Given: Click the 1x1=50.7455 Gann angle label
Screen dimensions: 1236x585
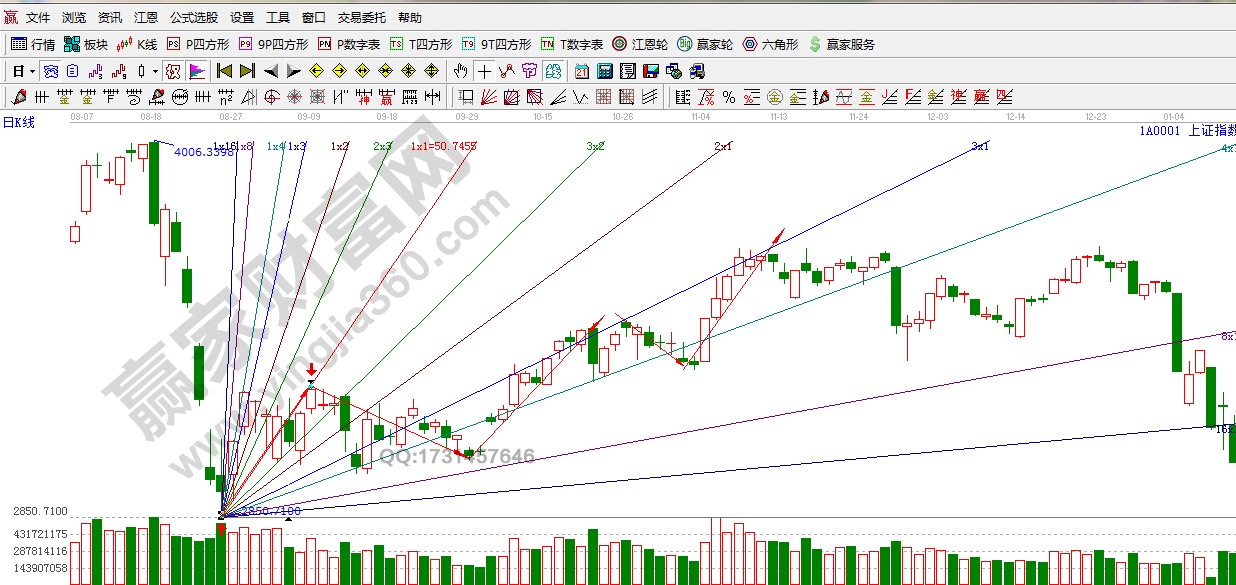Looking at the screenshot, I should click(443, 146).
